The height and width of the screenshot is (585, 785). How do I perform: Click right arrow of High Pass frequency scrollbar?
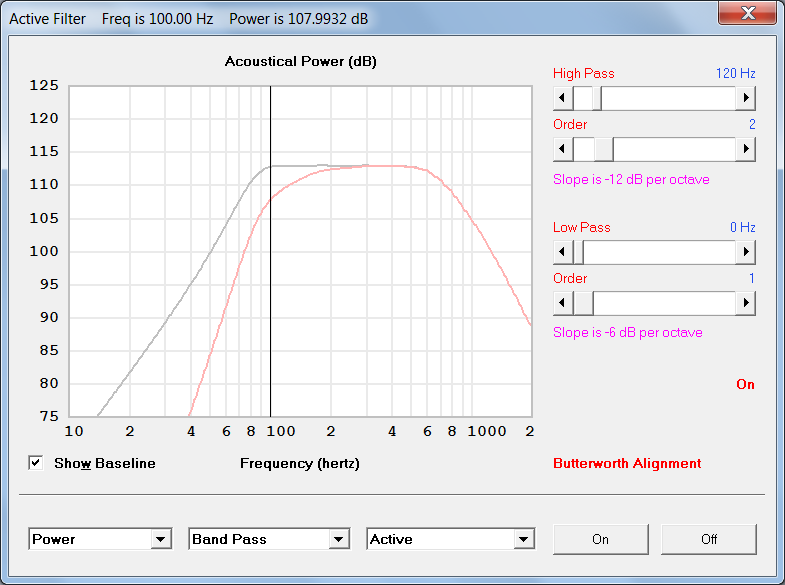[x=746, y=98]
